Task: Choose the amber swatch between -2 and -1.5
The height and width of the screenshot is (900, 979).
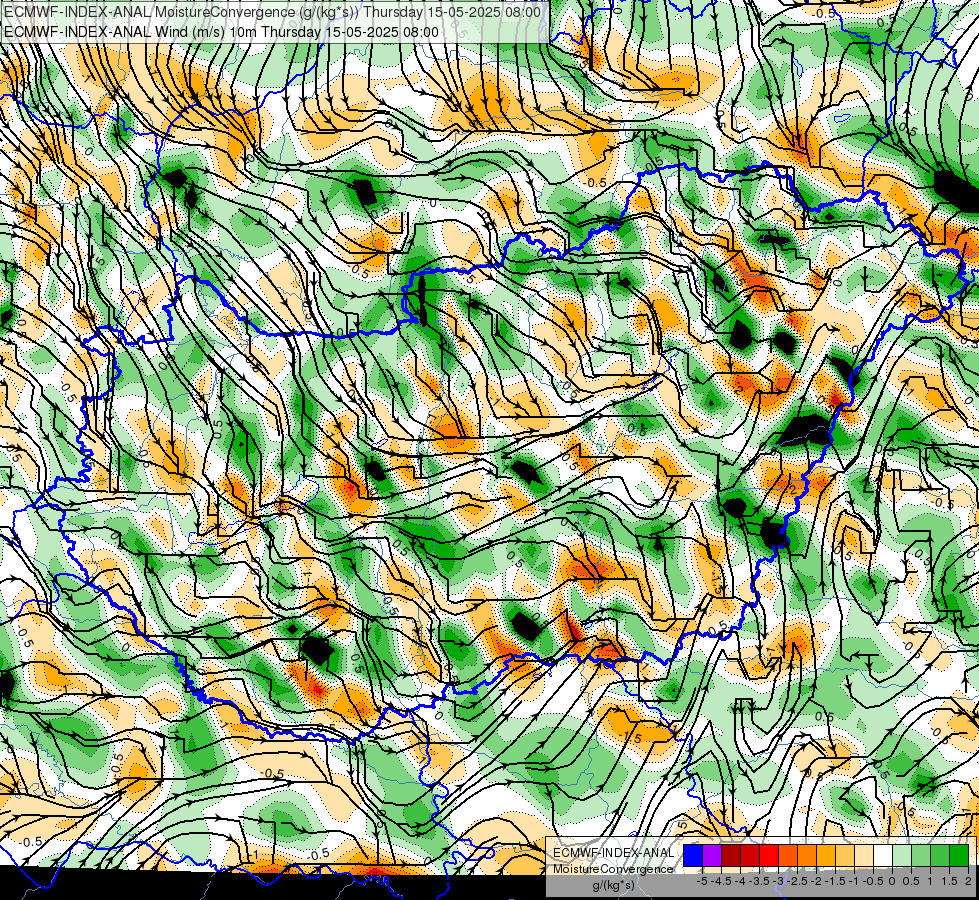Action: click(x=826, y=855)
